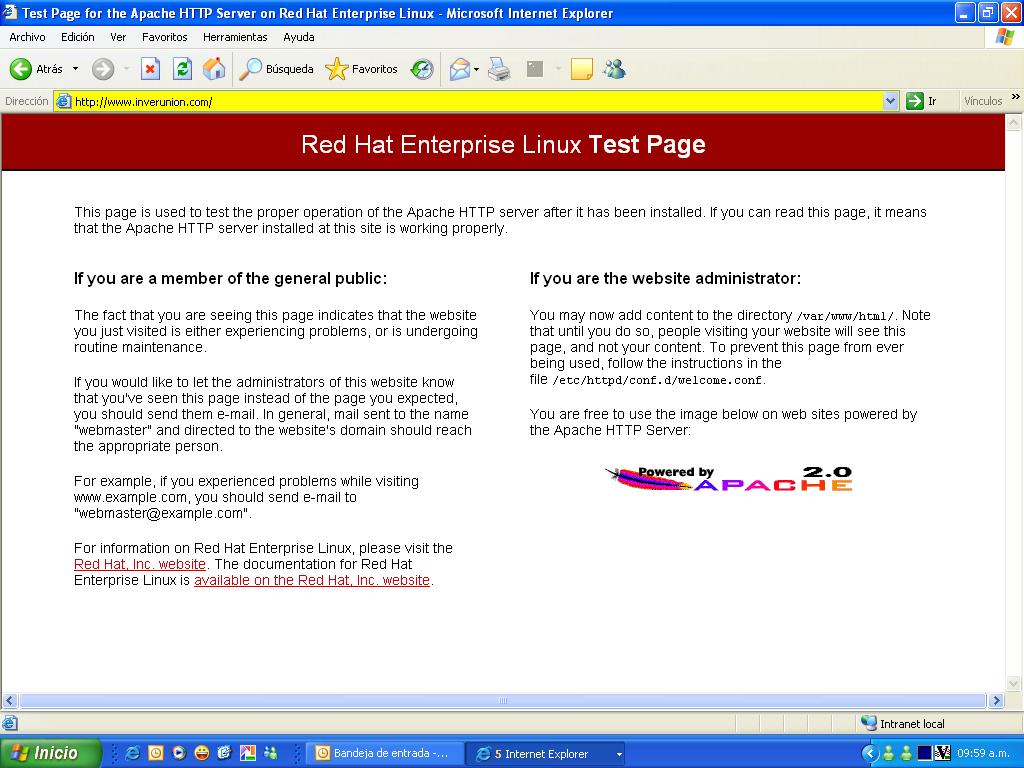Follow the Red Hat, Inc. website link
This screenshot has width=1024, height=768.
click(x=140, y=564)
